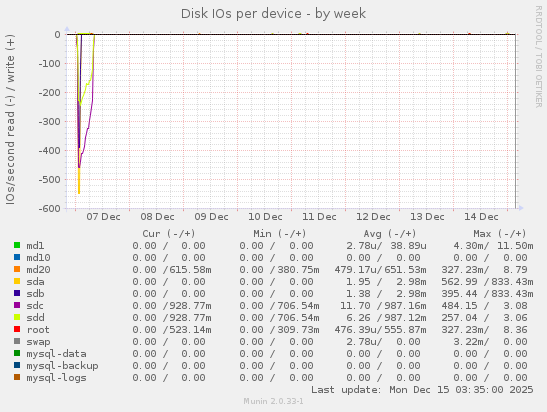Click md1 max write value '11.50m'

(x=515, y=246)
